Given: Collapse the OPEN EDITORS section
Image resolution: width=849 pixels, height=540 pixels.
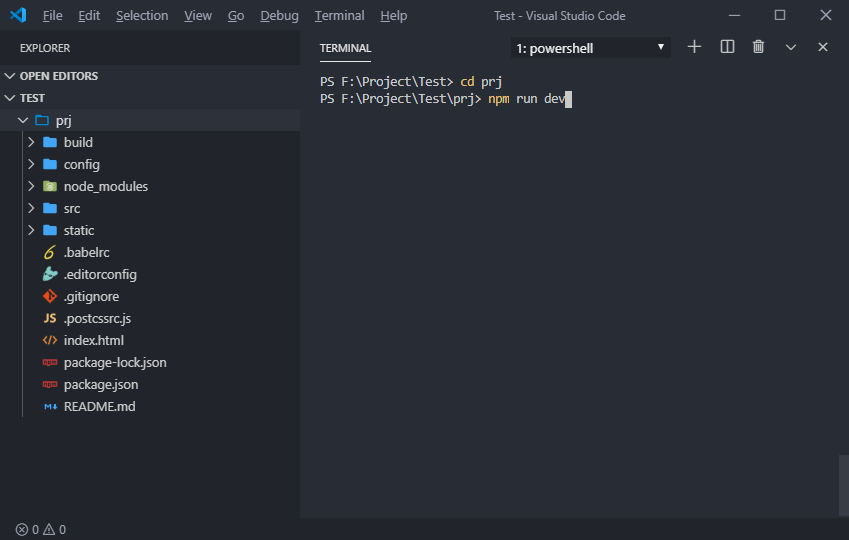Looking at the screenshot, I should pos(10,76).
